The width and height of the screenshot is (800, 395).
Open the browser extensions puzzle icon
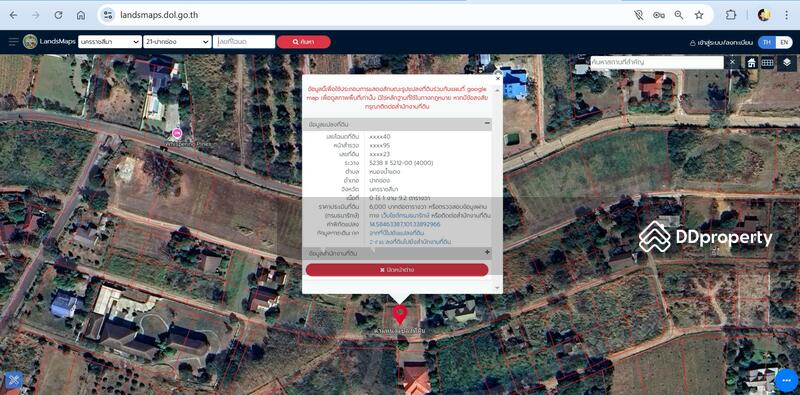731,15
